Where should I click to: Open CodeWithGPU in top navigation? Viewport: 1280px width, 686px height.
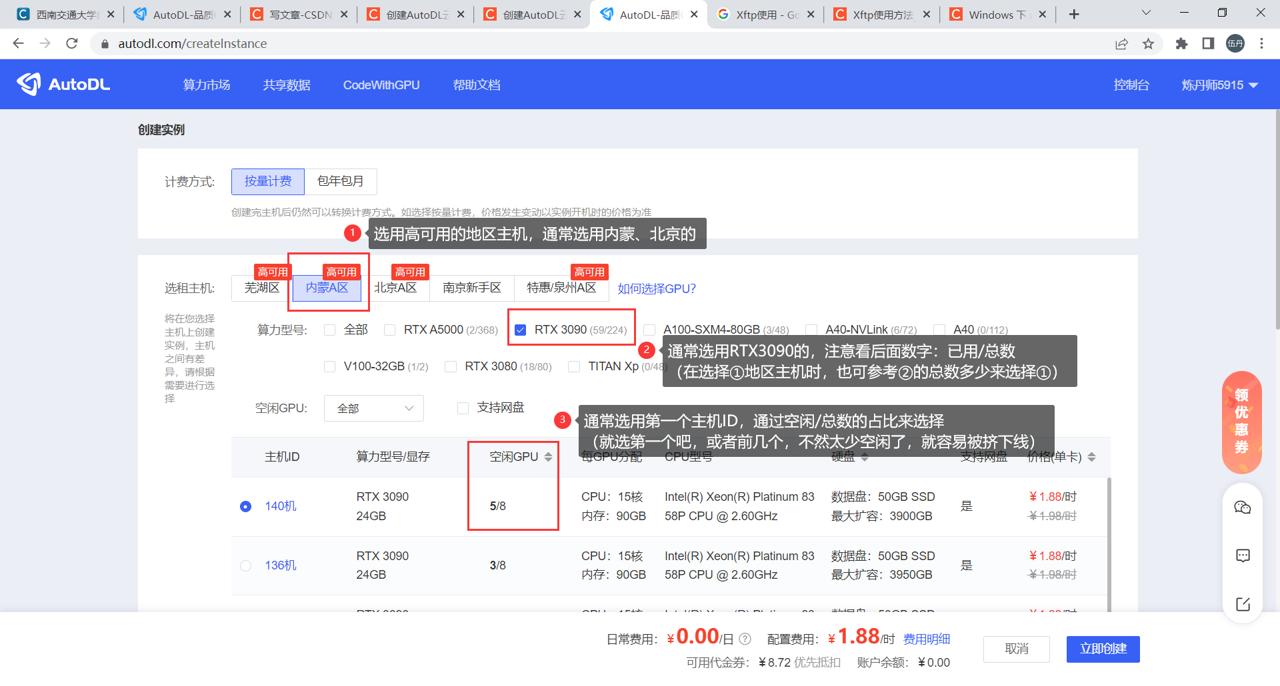click(381, 85)
